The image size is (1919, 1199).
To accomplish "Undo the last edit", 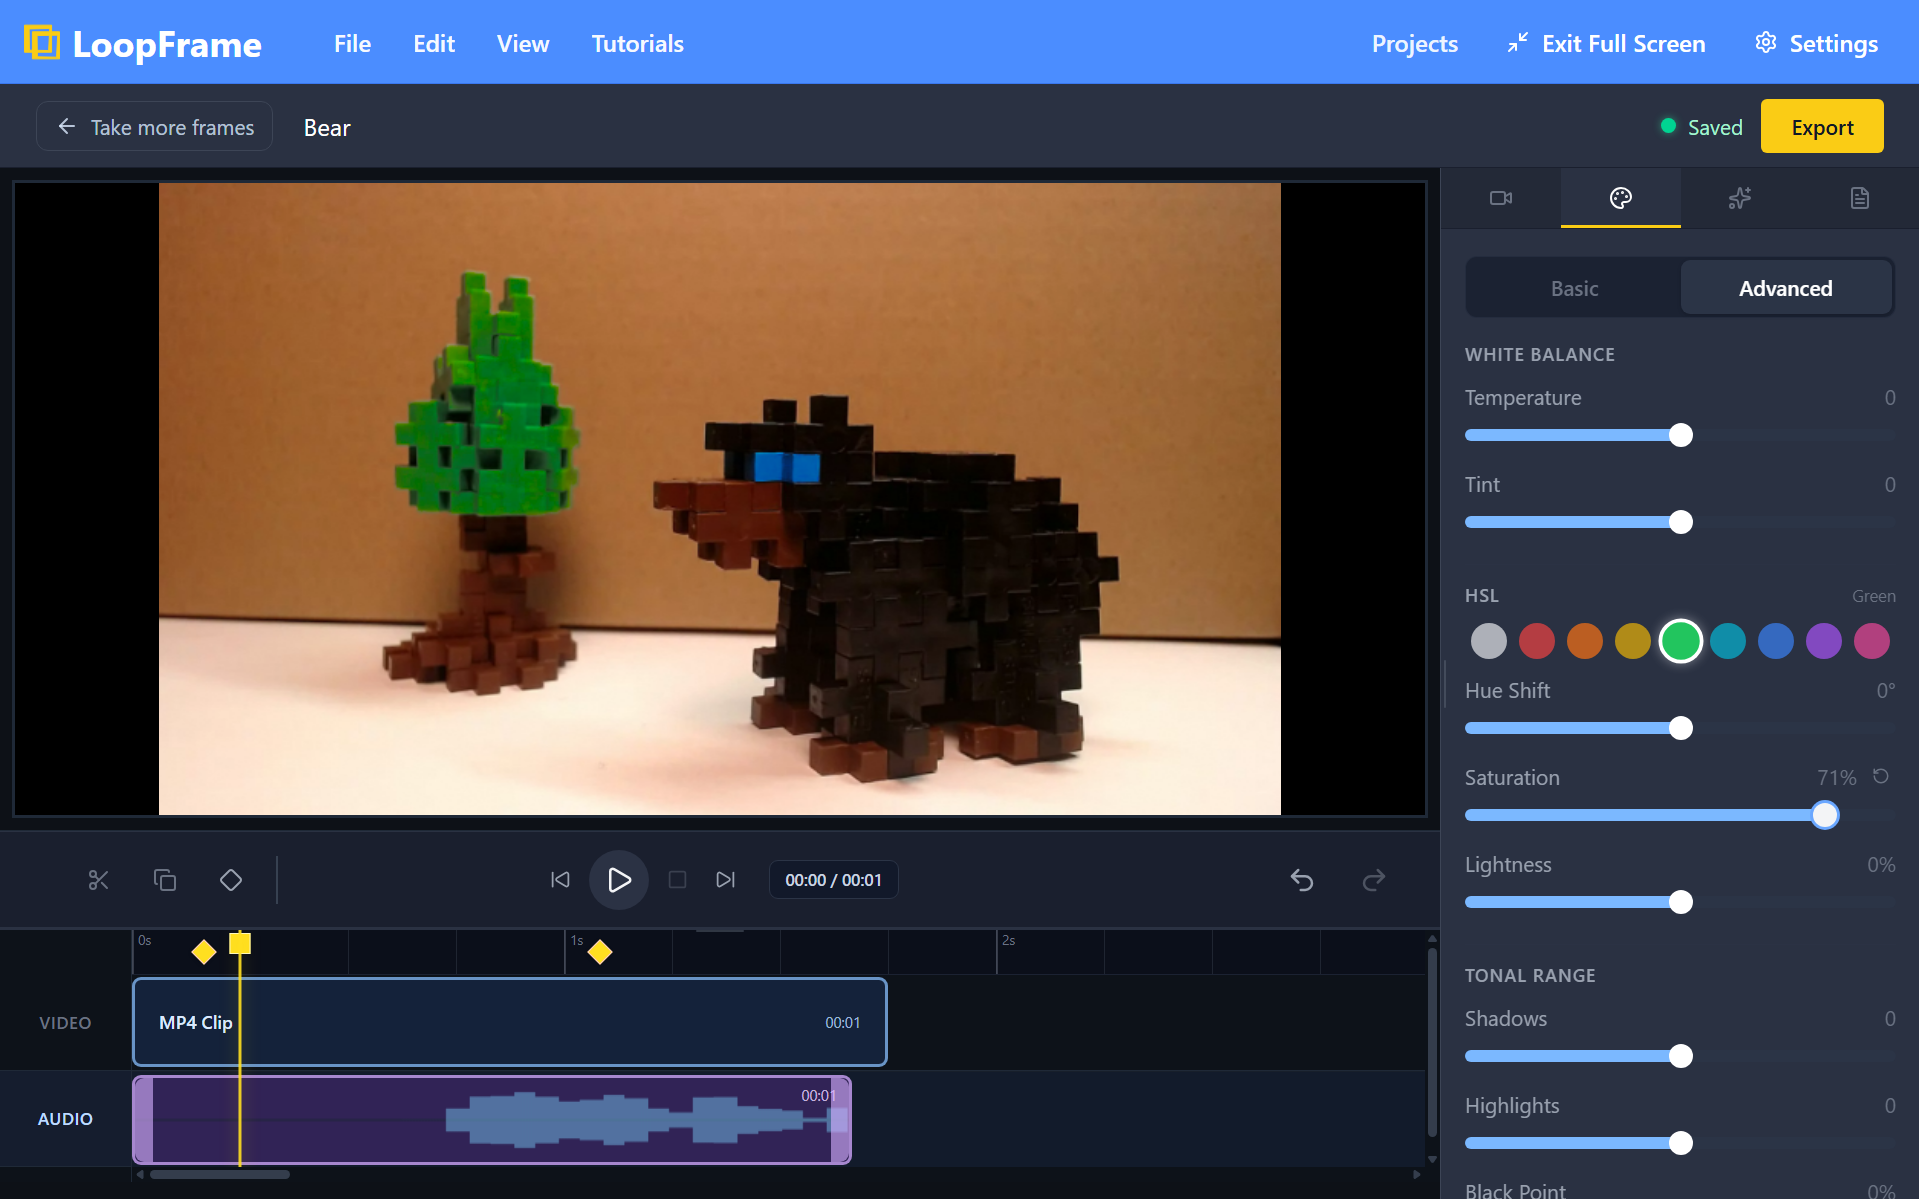I will pyautogui.click(x=1302, y=880).
